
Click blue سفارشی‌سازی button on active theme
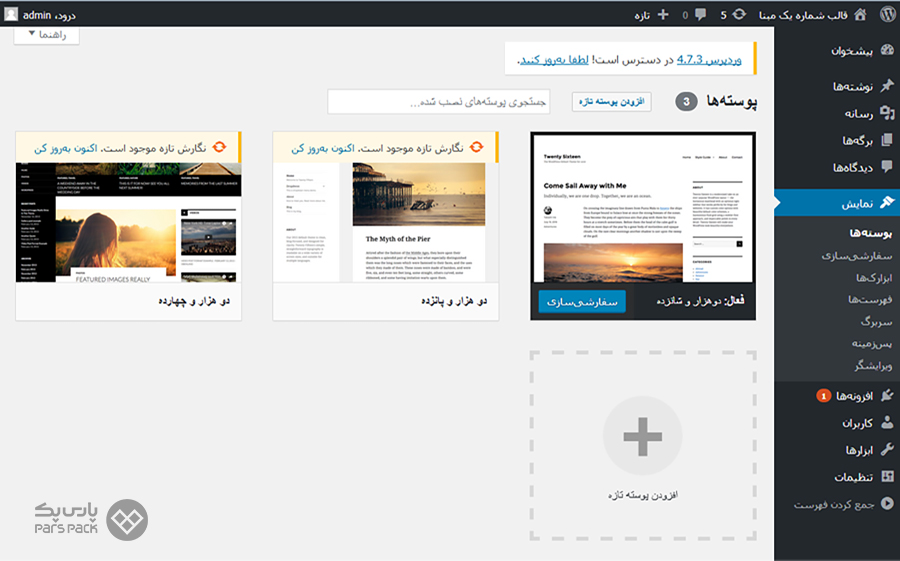tap(582, 301)
